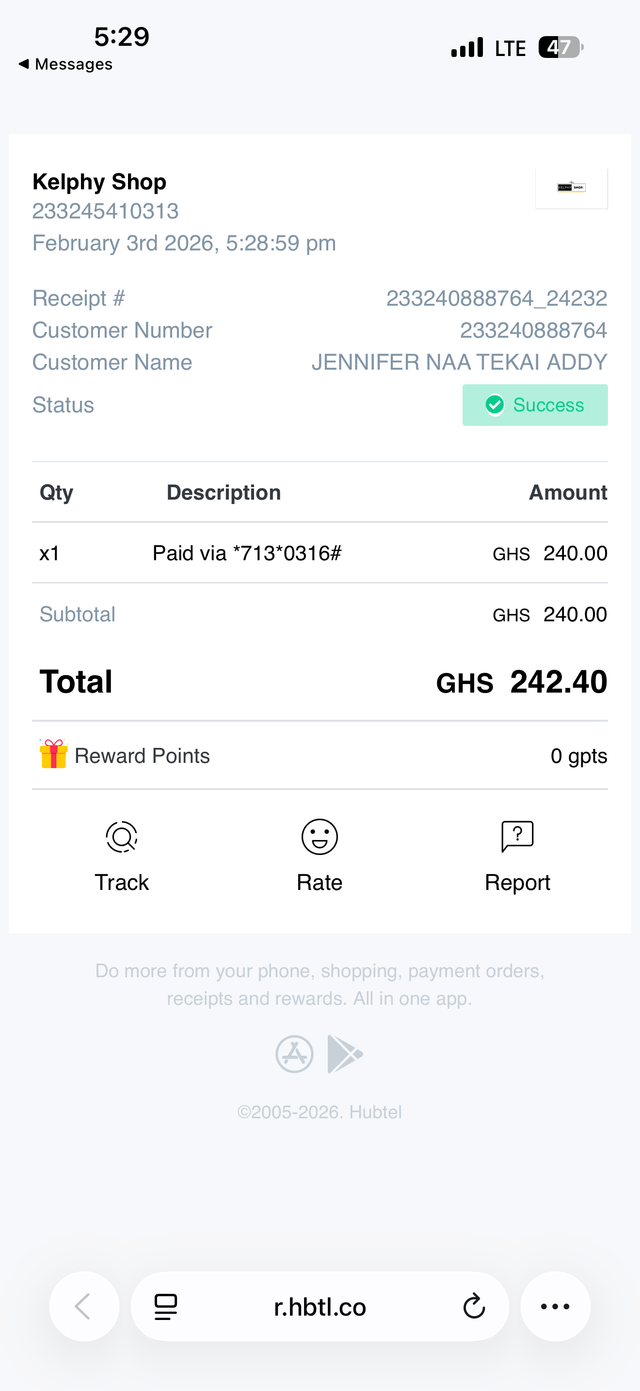Tap the receipt number 233240888764_24232
The width and height of the screenshot is (640, 1391).
tap(497, 298)
